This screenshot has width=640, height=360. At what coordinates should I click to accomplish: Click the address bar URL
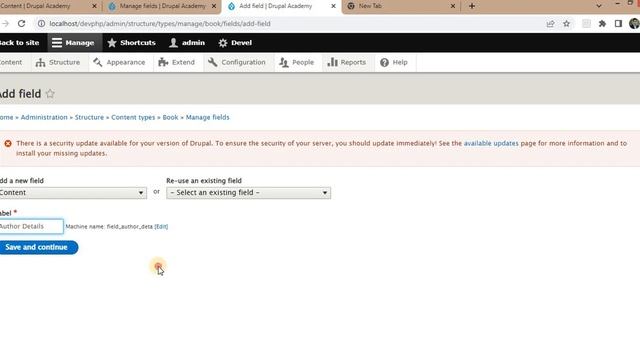coord(160,24)
